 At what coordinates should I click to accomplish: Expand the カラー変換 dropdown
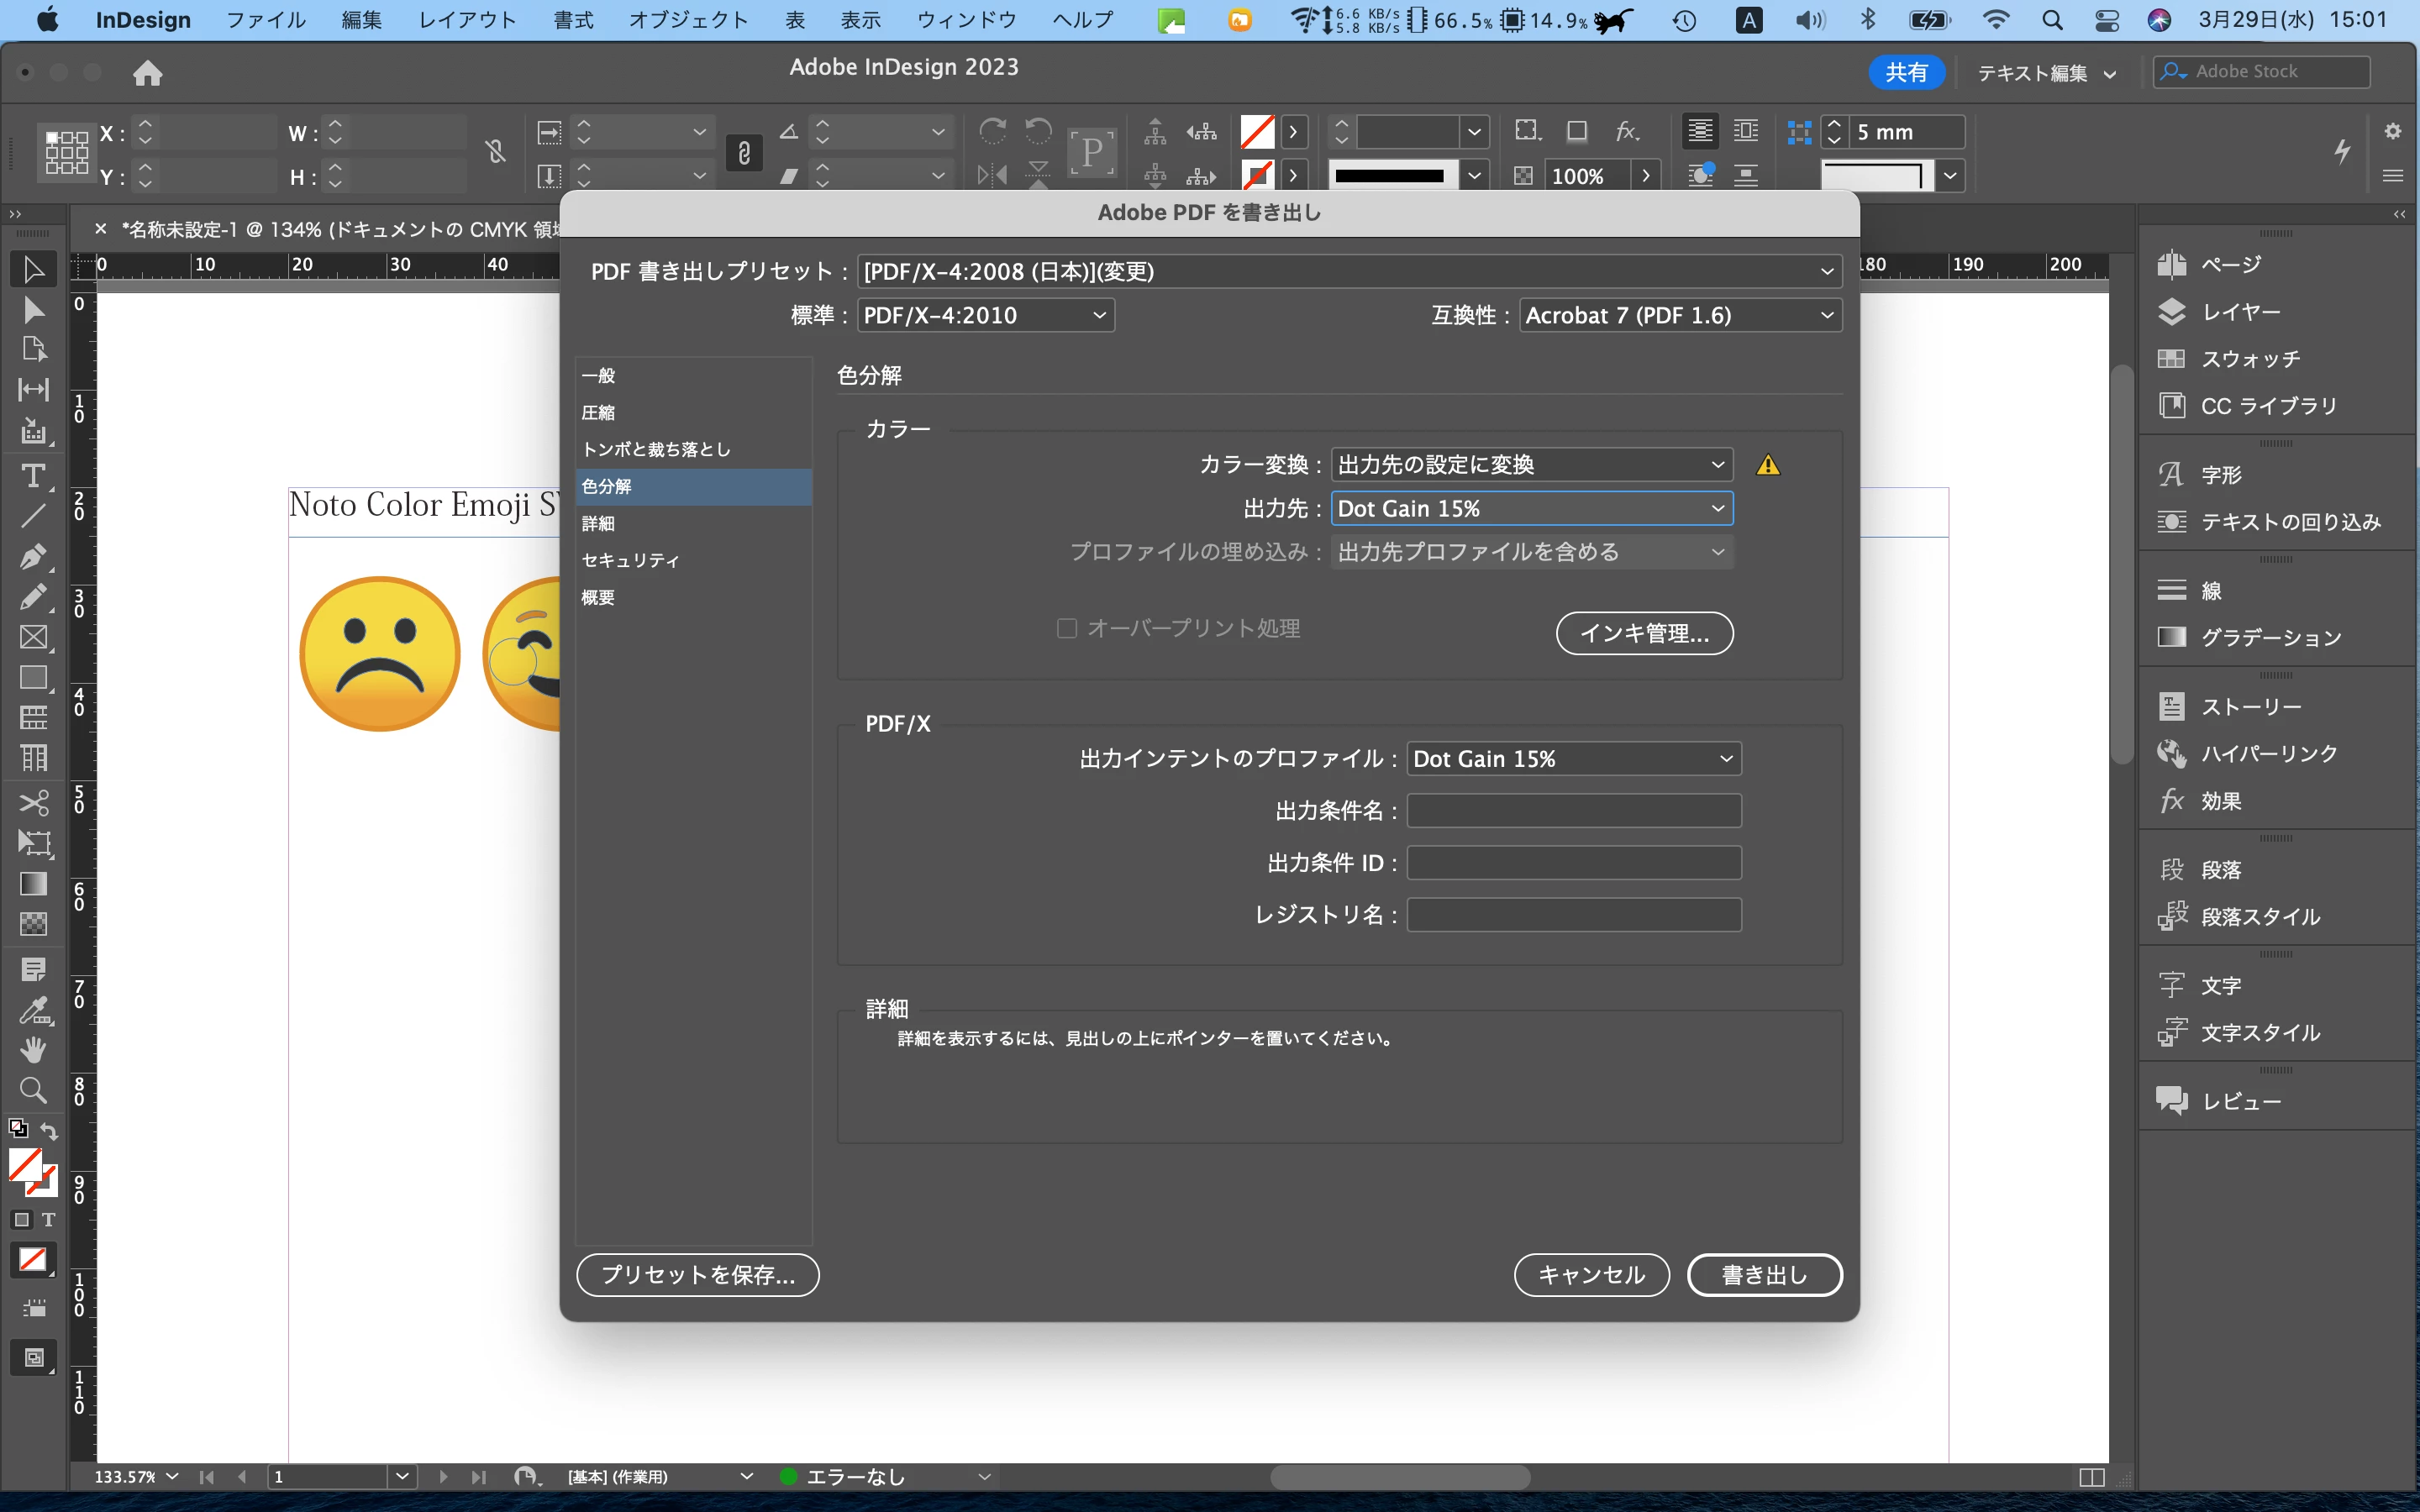tap(1531, 465)
